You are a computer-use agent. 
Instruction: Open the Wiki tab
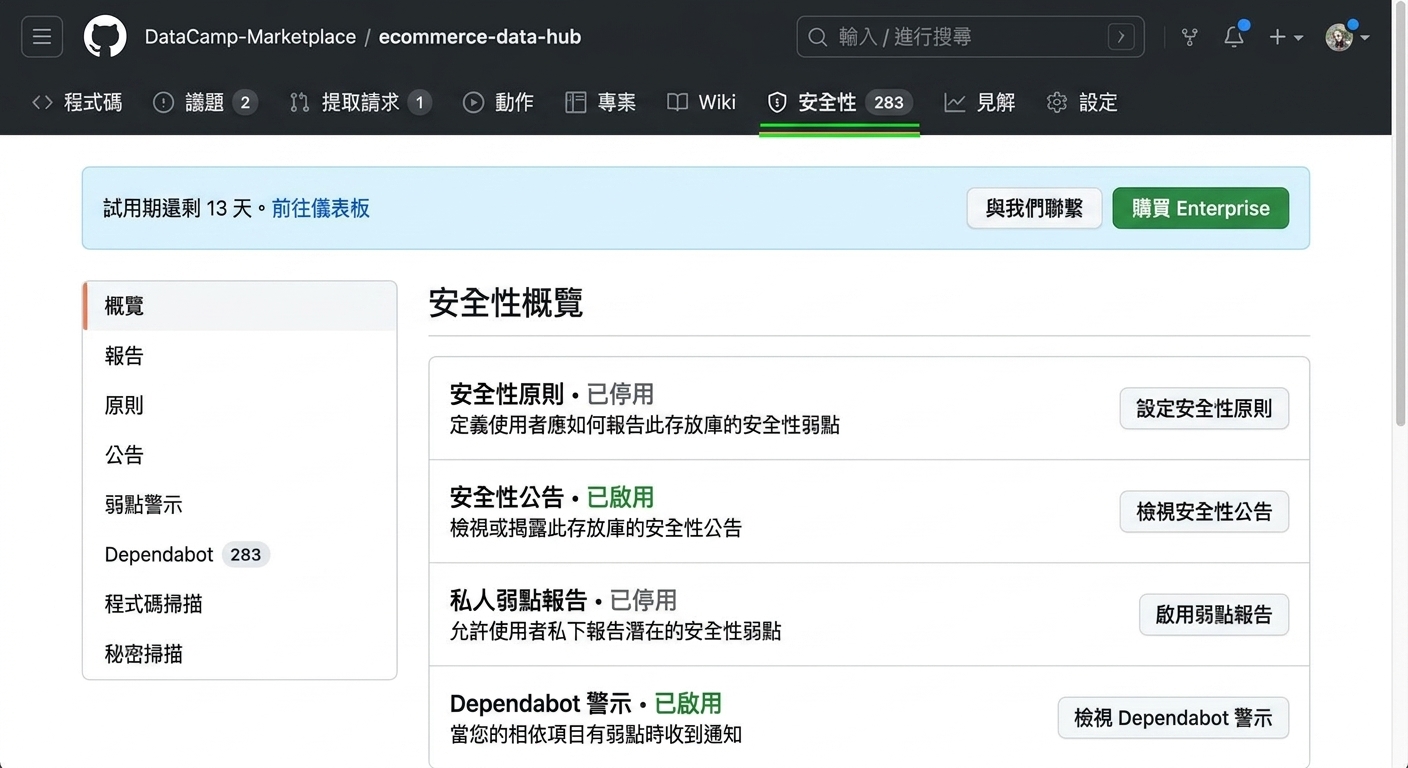(x=702, y=102)
